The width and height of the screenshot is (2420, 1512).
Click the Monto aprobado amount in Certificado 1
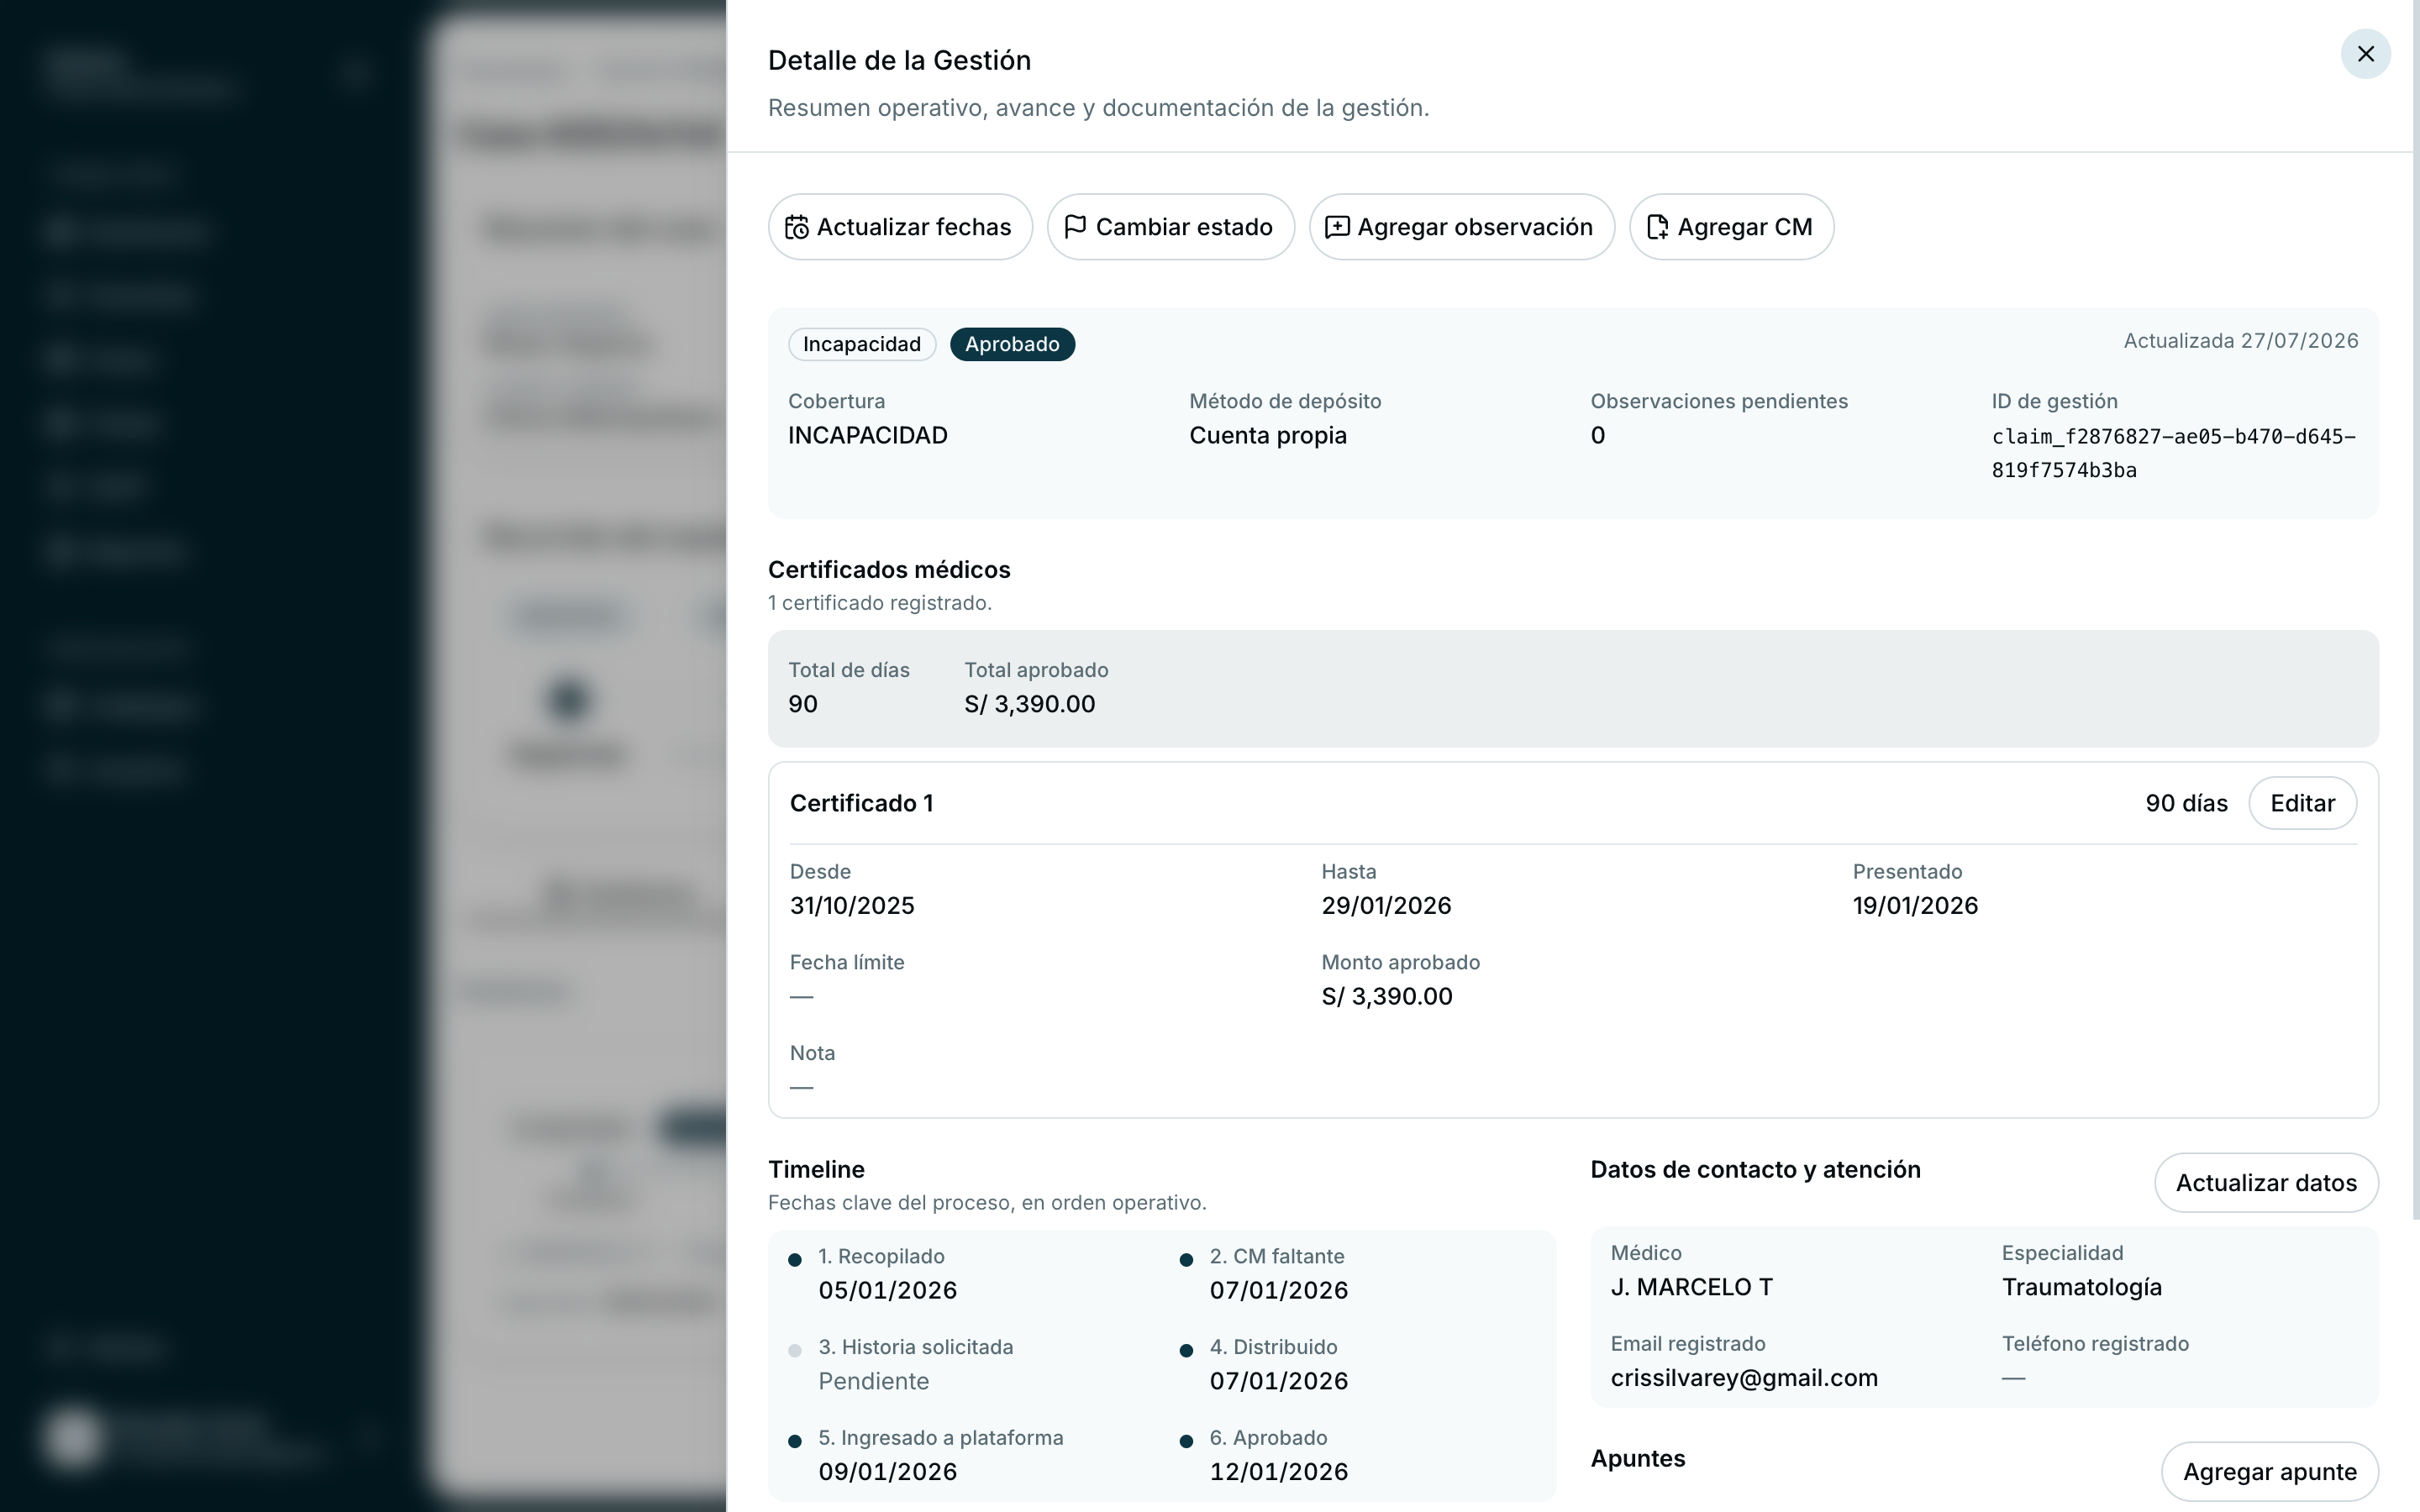point(1387,996)
